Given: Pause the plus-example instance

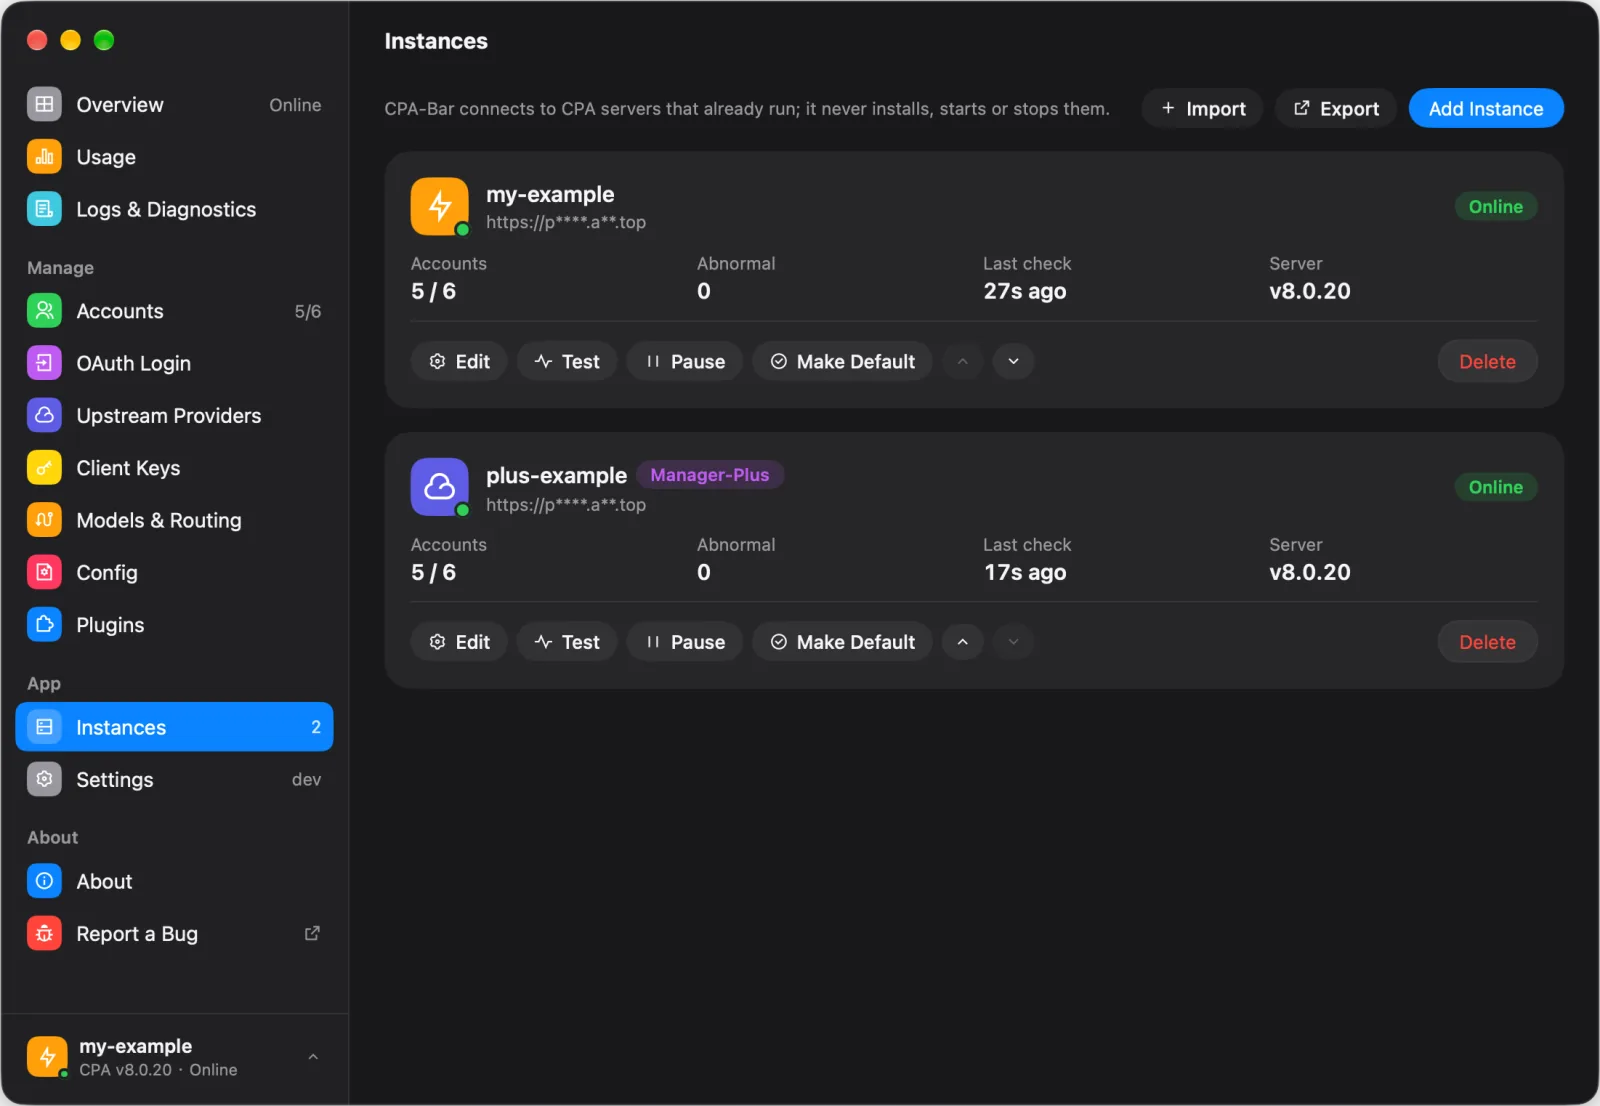Looking at the screenshot, I should click(x=685, y=642).
